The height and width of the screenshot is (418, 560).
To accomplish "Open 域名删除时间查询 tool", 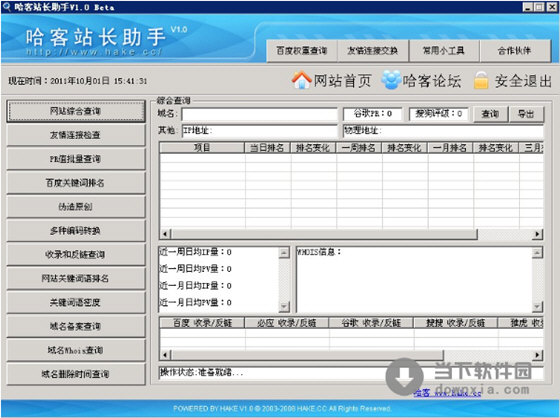I will [76, 374].
